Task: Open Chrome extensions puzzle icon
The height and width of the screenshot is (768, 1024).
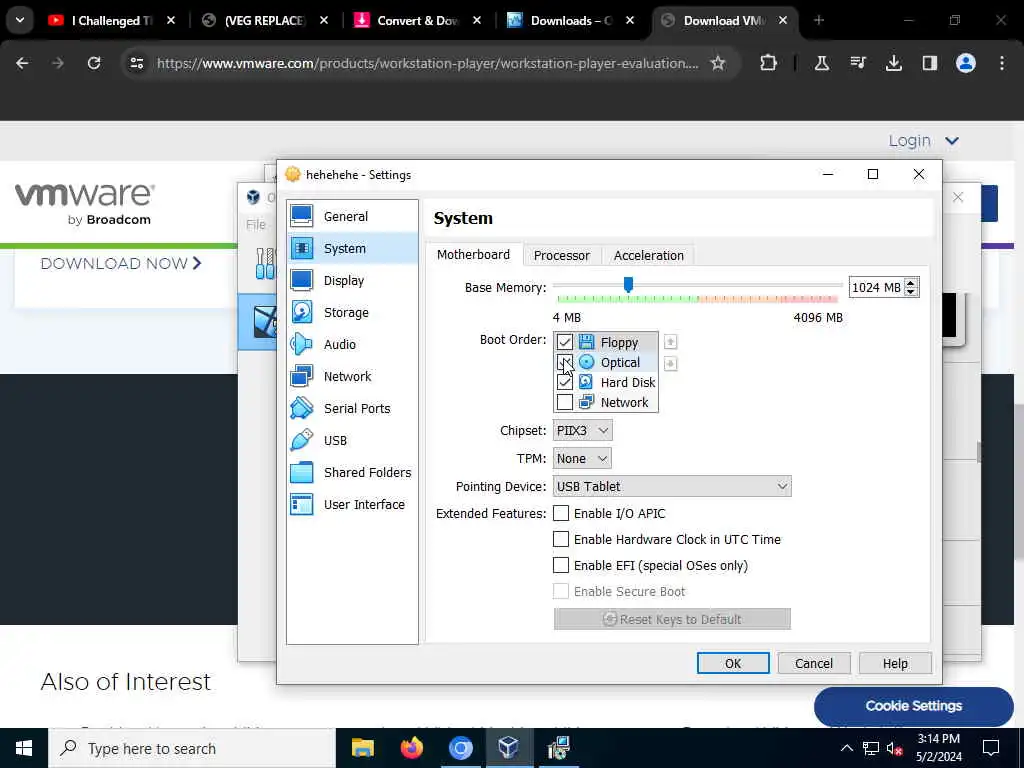Action: point(769,63)
